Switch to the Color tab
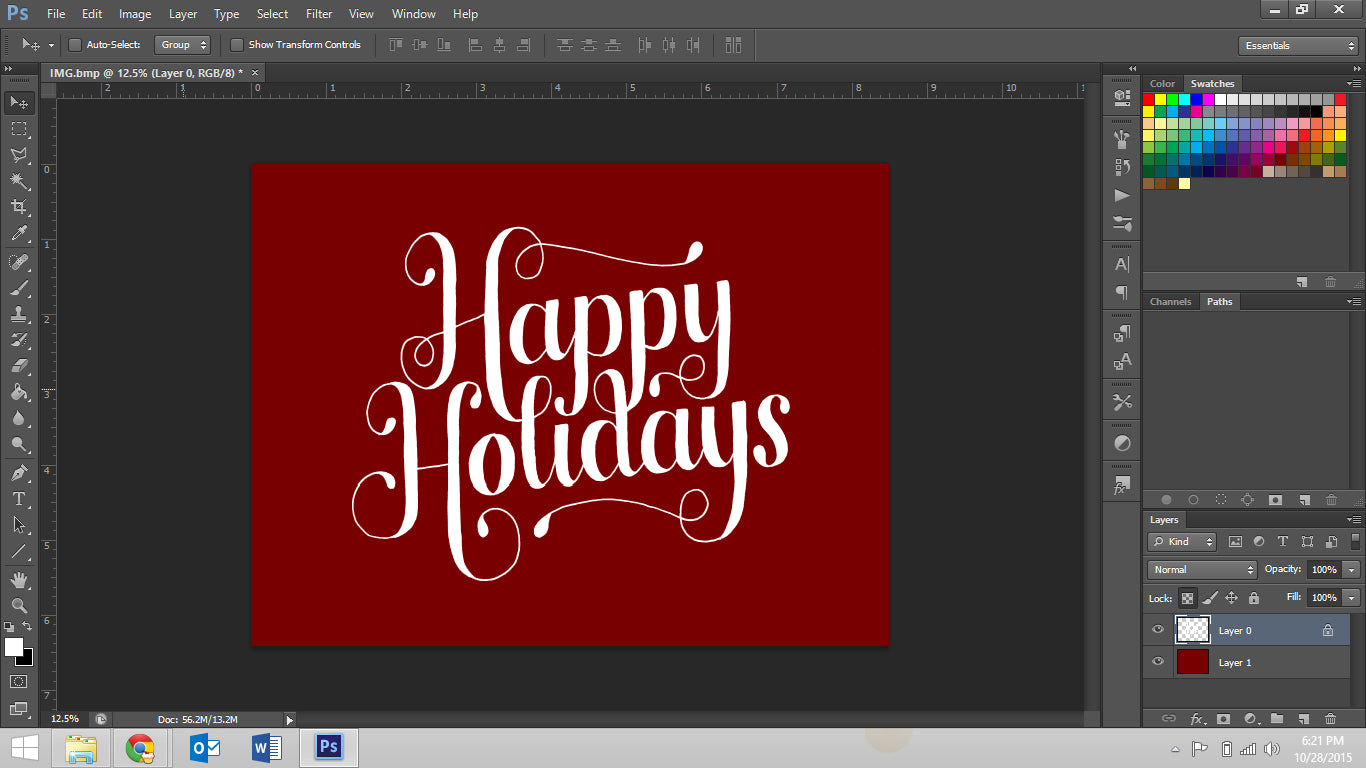 (1163, 84)
